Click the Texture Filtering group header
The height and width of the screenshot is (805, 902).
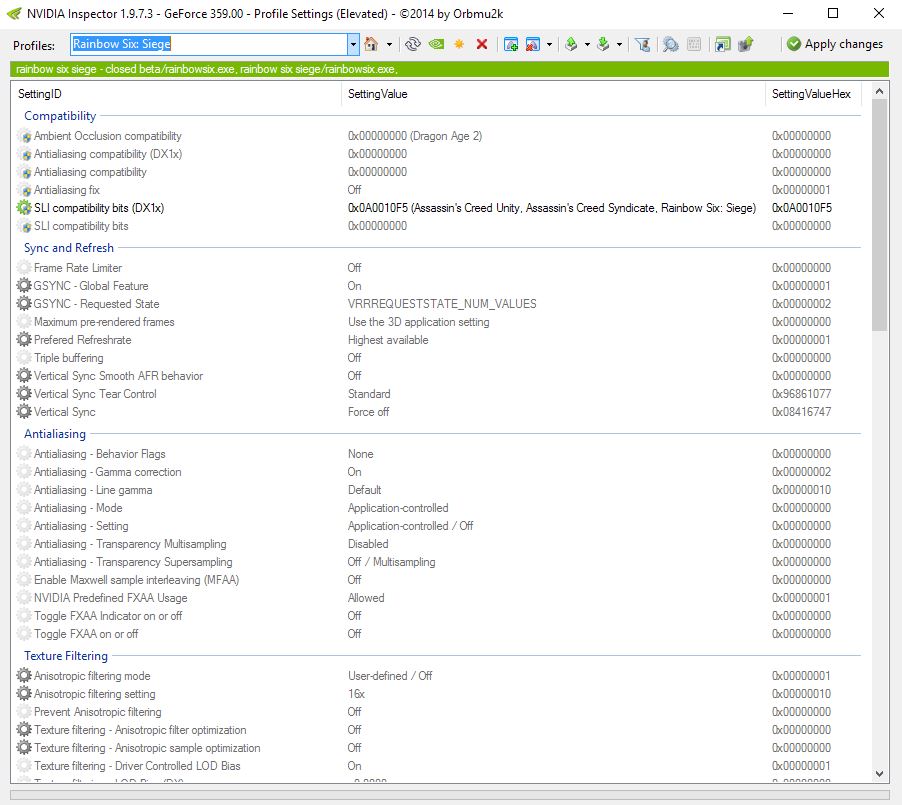pos(66,655)
